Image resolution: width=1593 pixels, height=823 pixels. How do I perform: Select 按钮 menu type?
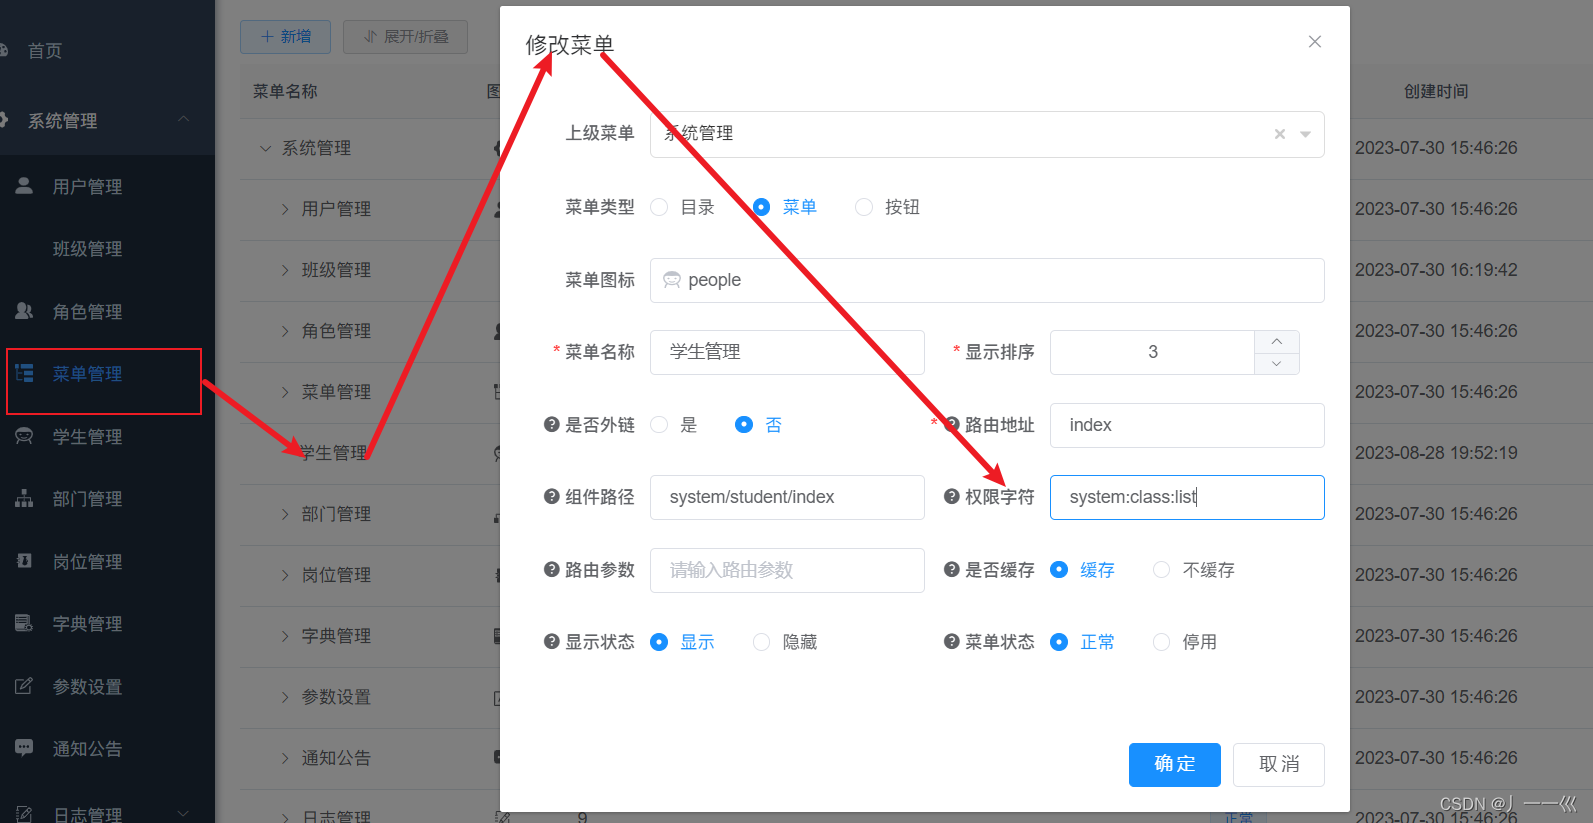point(888,207)
